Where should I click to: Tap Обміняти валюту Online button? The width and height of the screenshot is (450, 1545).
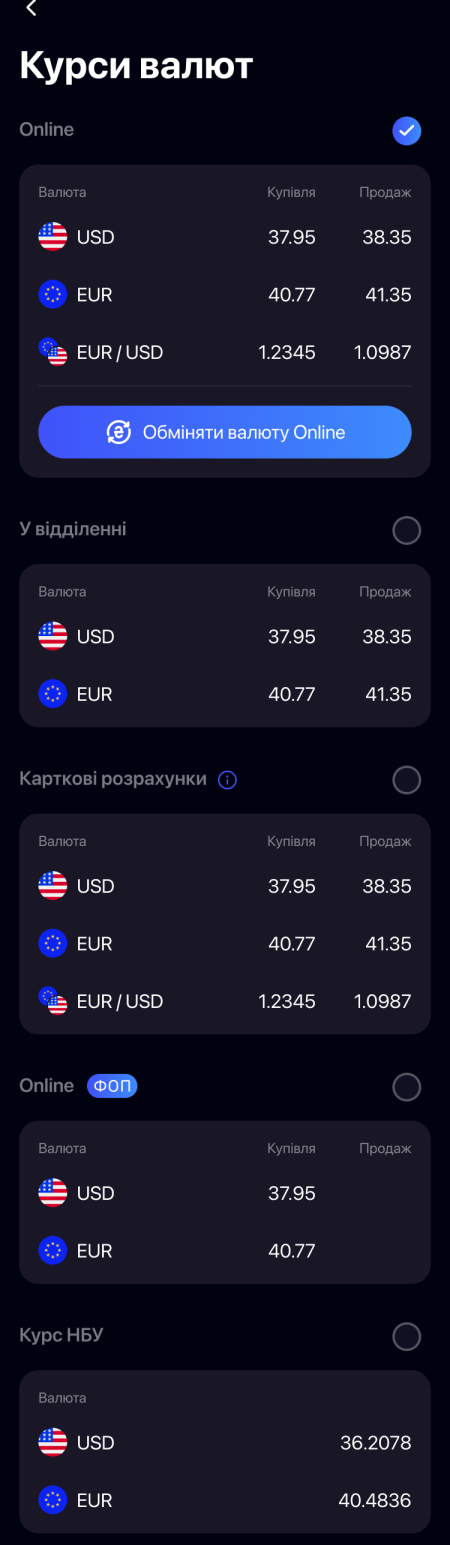coord(225,432)
